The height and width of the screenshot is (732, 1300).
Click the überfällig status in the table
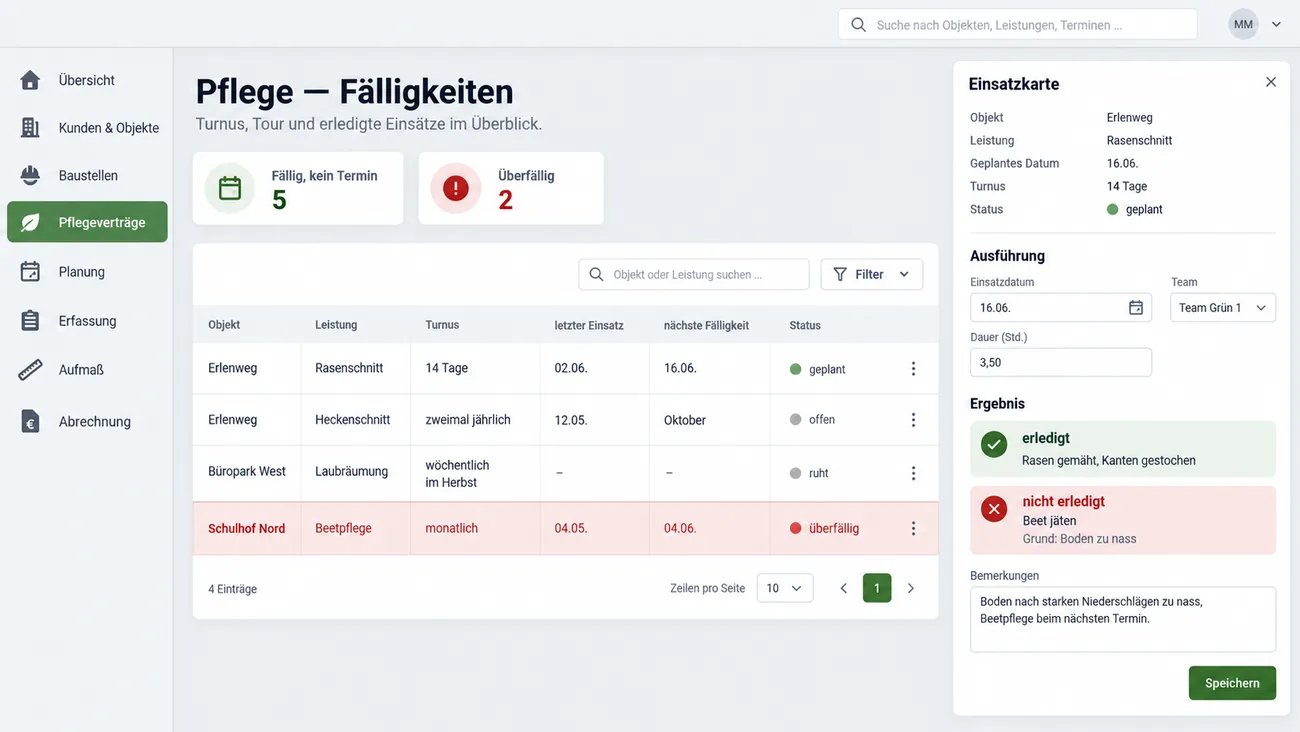(824, 528)
